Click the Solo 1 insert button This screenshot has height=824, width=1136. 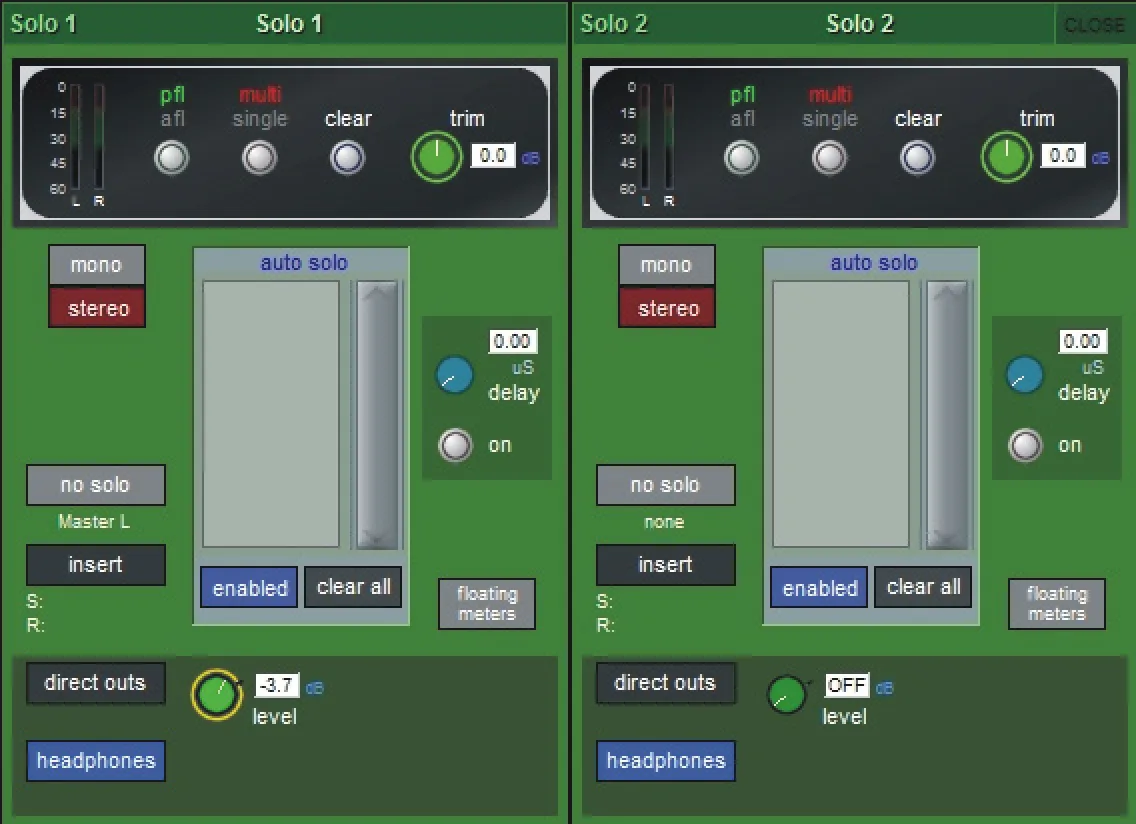tap(96, 565)
